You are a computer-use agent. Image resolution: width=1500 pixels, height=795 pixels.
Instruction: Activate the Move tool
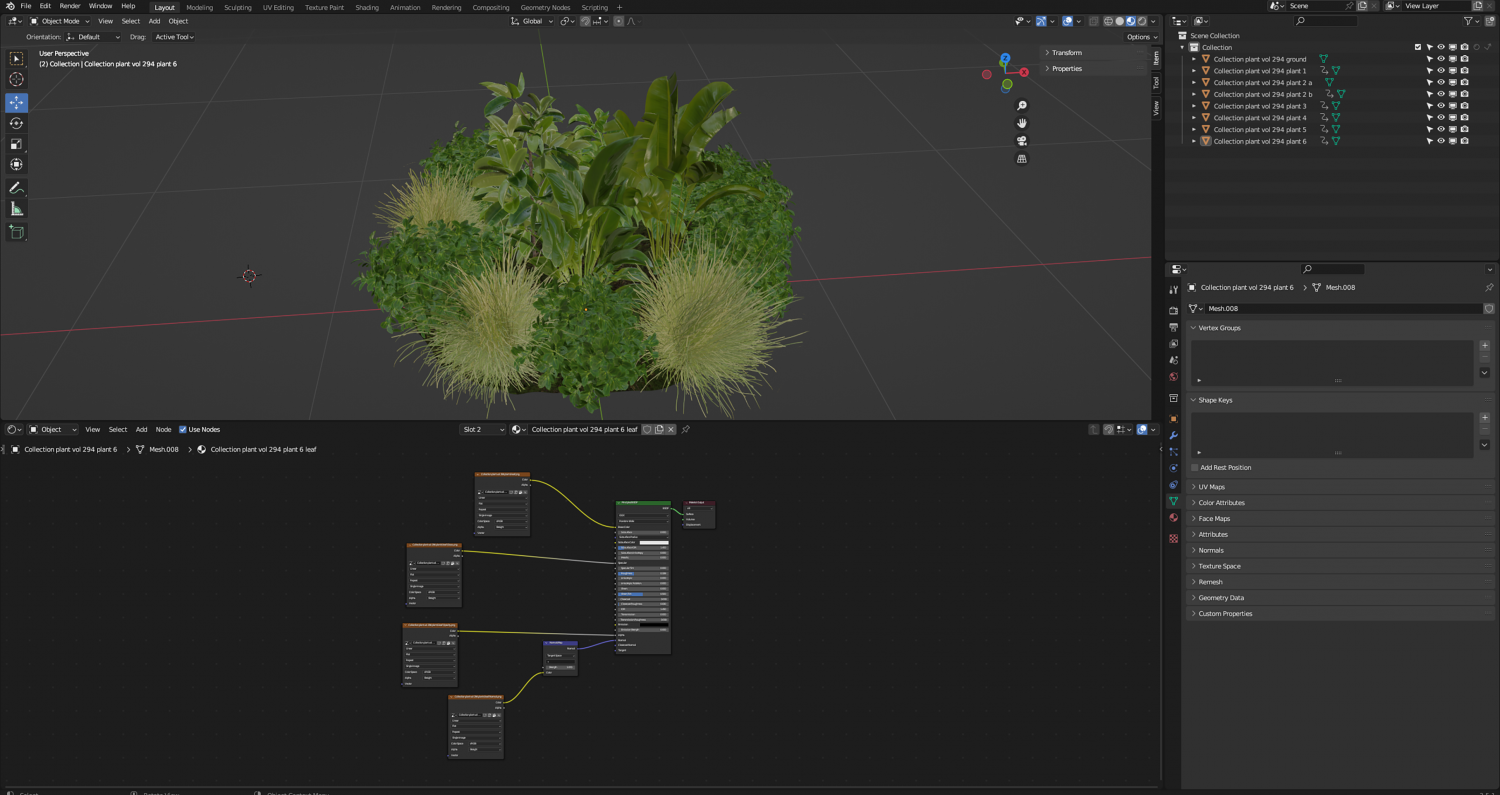click(16, 102)
